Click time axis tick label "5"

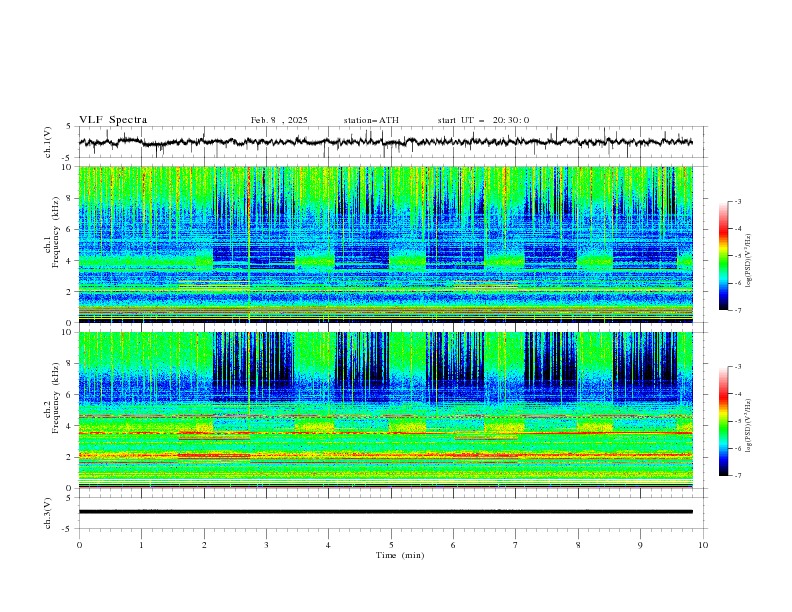391,545
